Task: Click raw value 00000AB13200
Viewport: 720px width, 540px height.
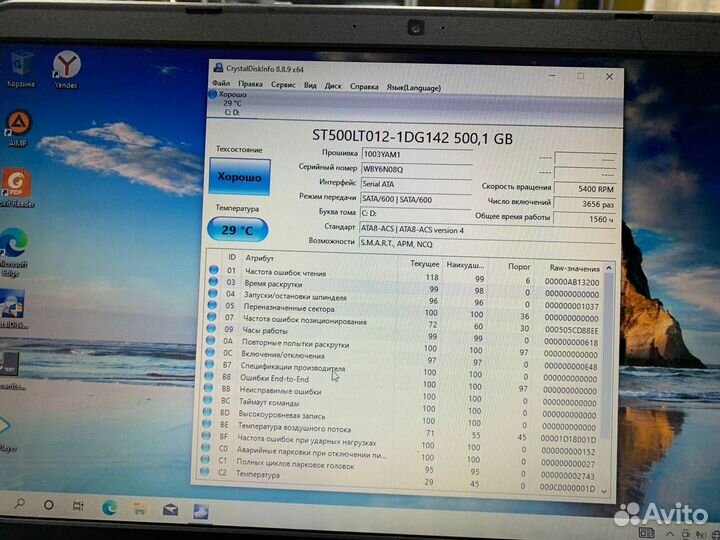Action: [x=572, y=282]
